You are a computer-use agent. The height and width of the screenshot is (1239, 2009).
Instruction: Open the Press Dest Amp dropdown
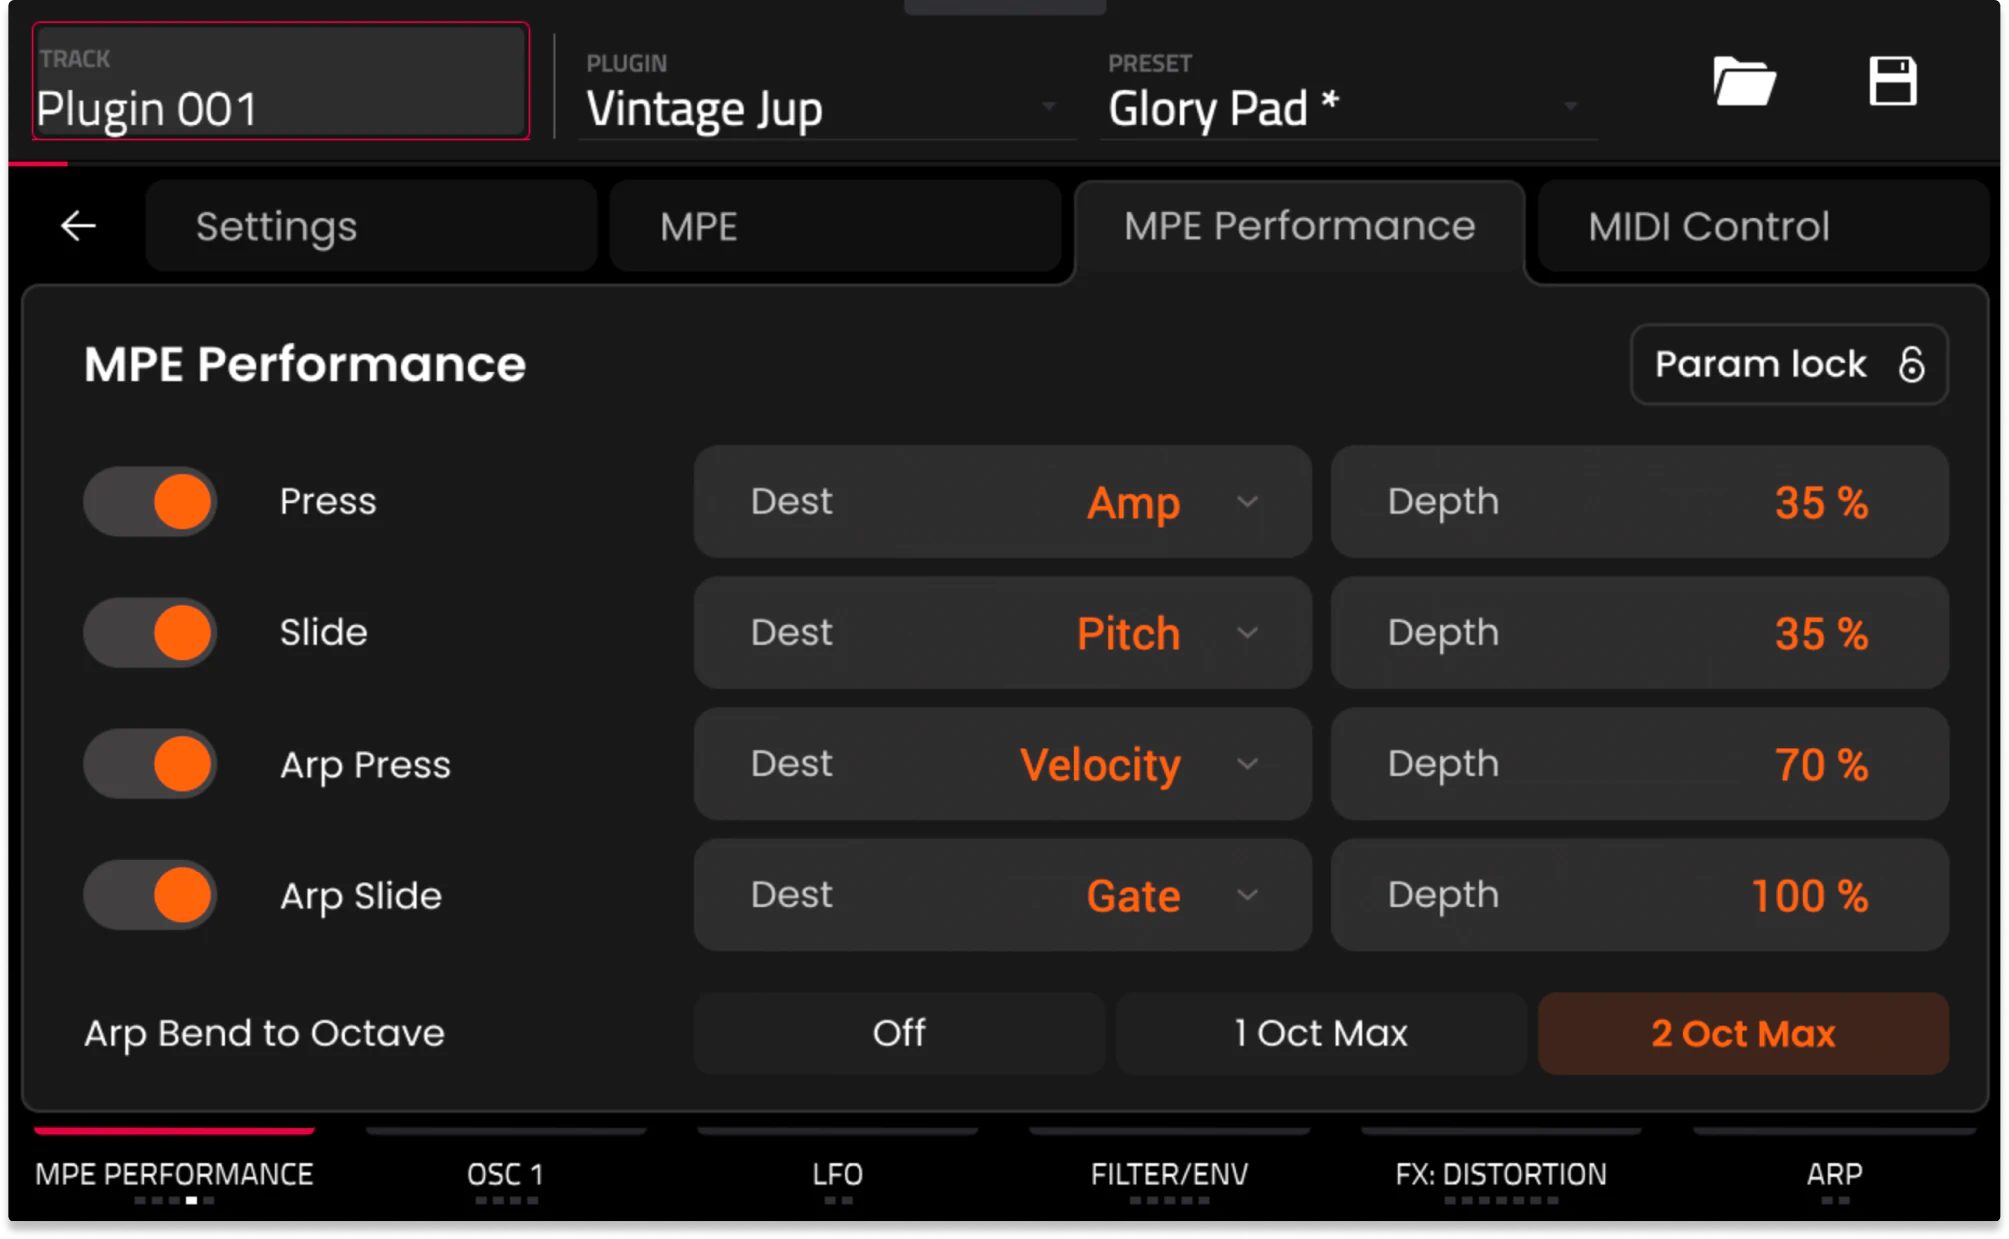click(x=1002, y=502)
